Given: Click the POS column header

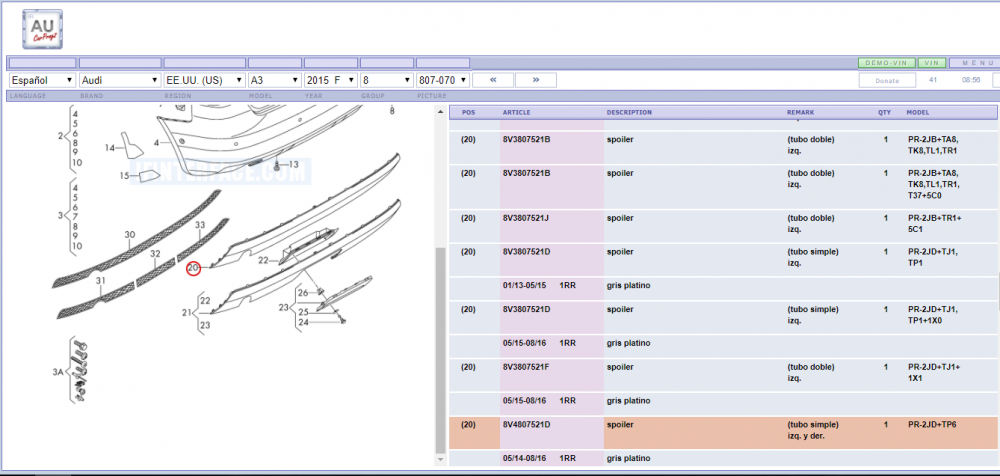Looking at the screenshot, I should tap(469, 112).
